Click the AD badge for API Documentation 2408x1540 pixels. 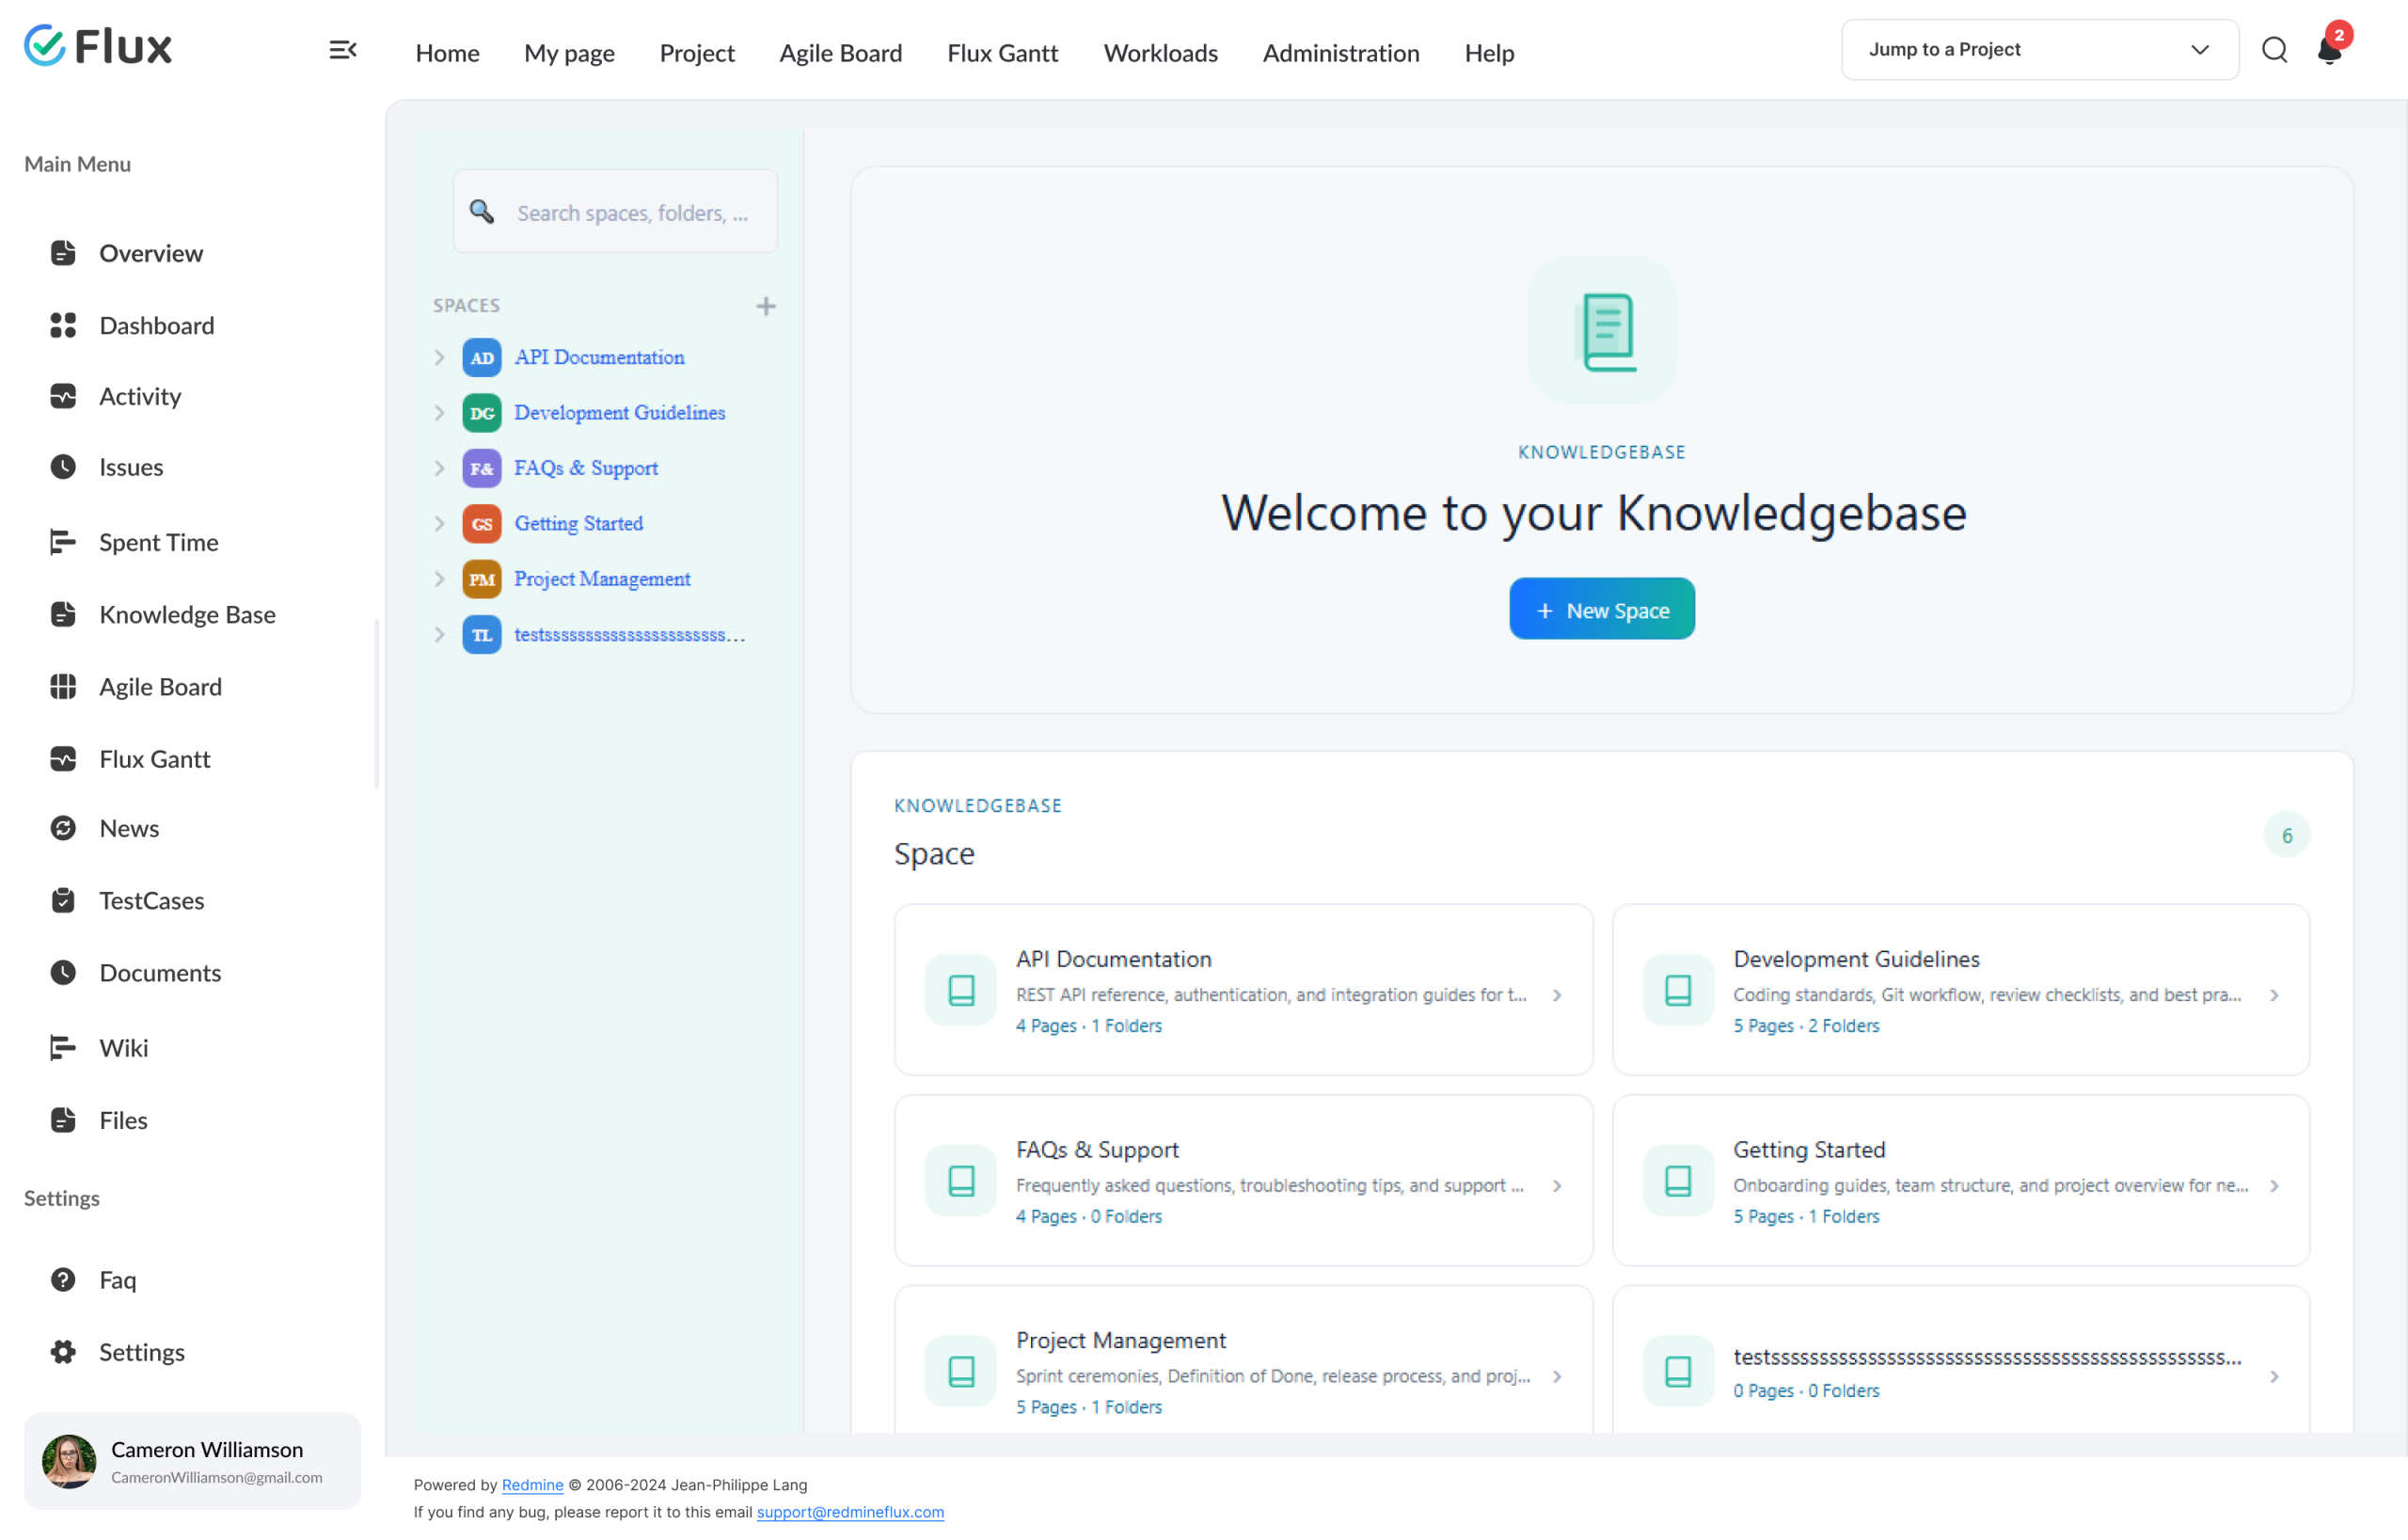coord(482,357)
